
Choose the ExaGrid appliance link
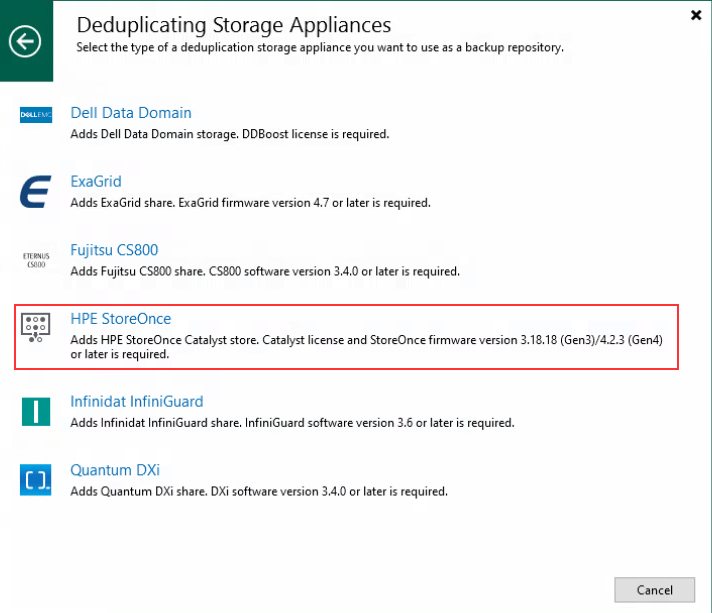[96, 182]
